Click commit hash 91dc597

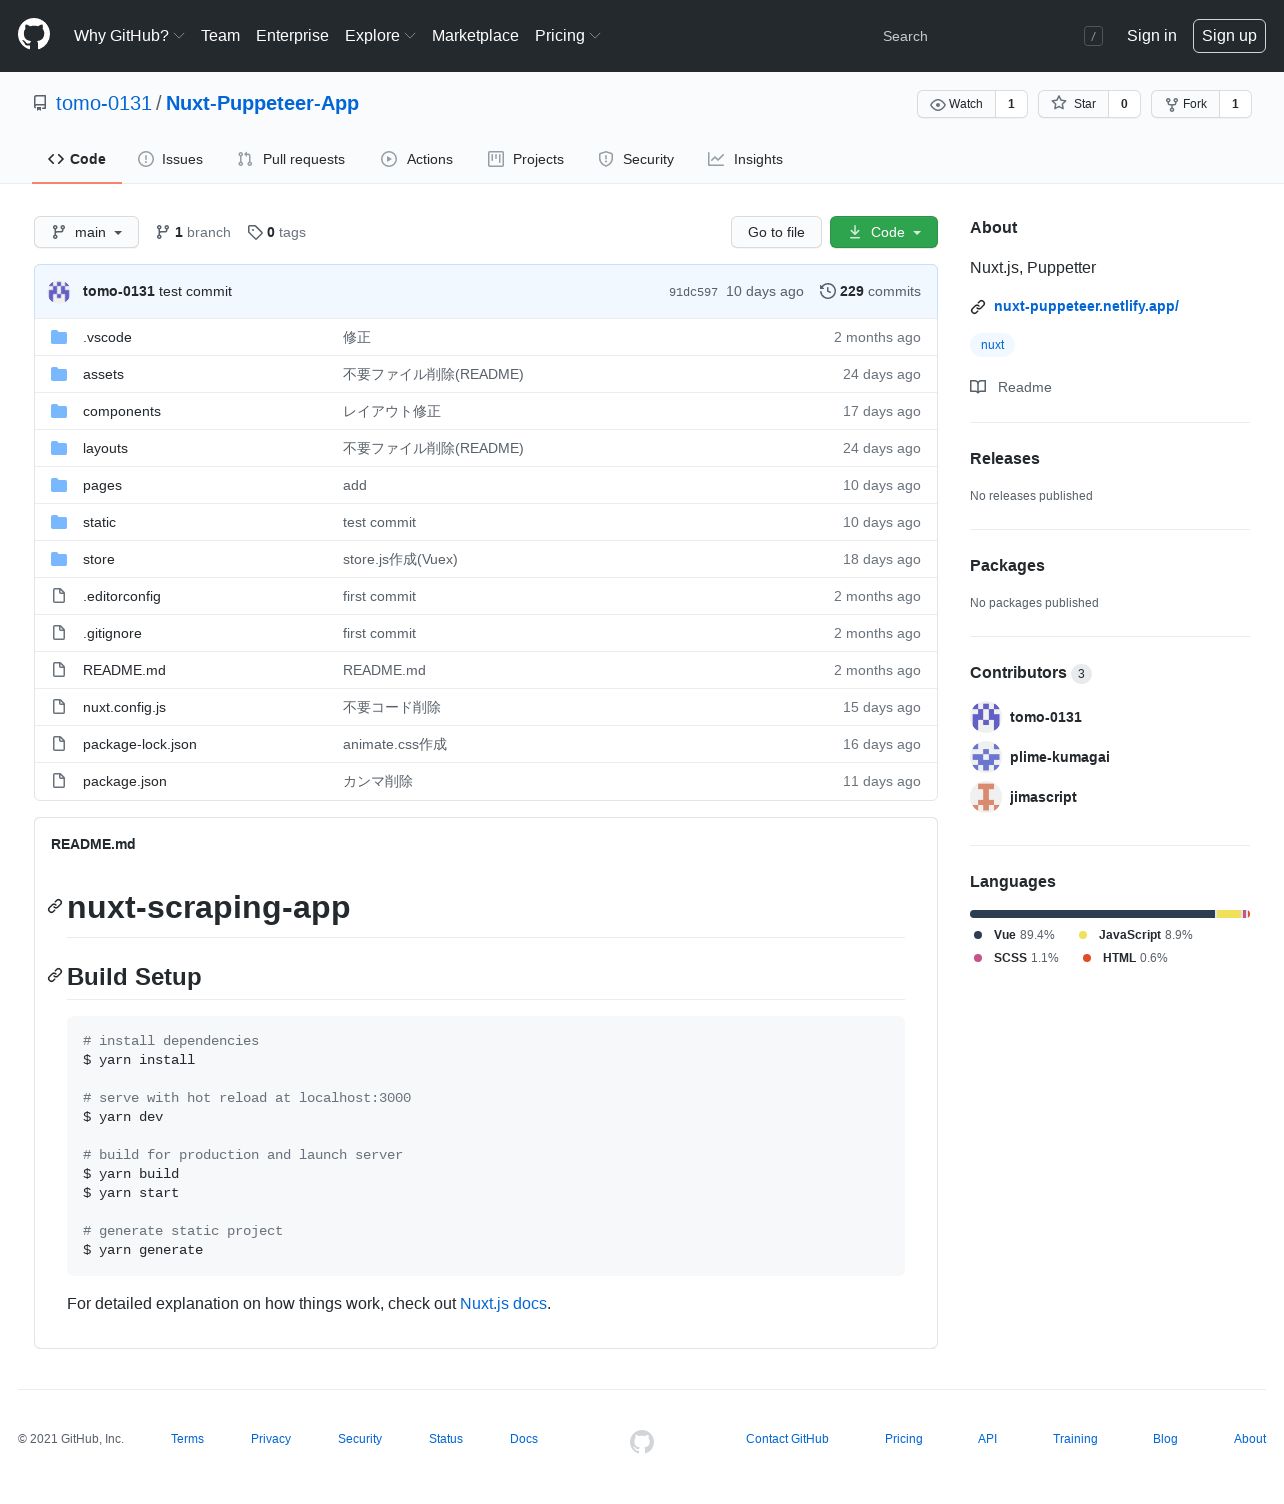(x=693, y=292)
